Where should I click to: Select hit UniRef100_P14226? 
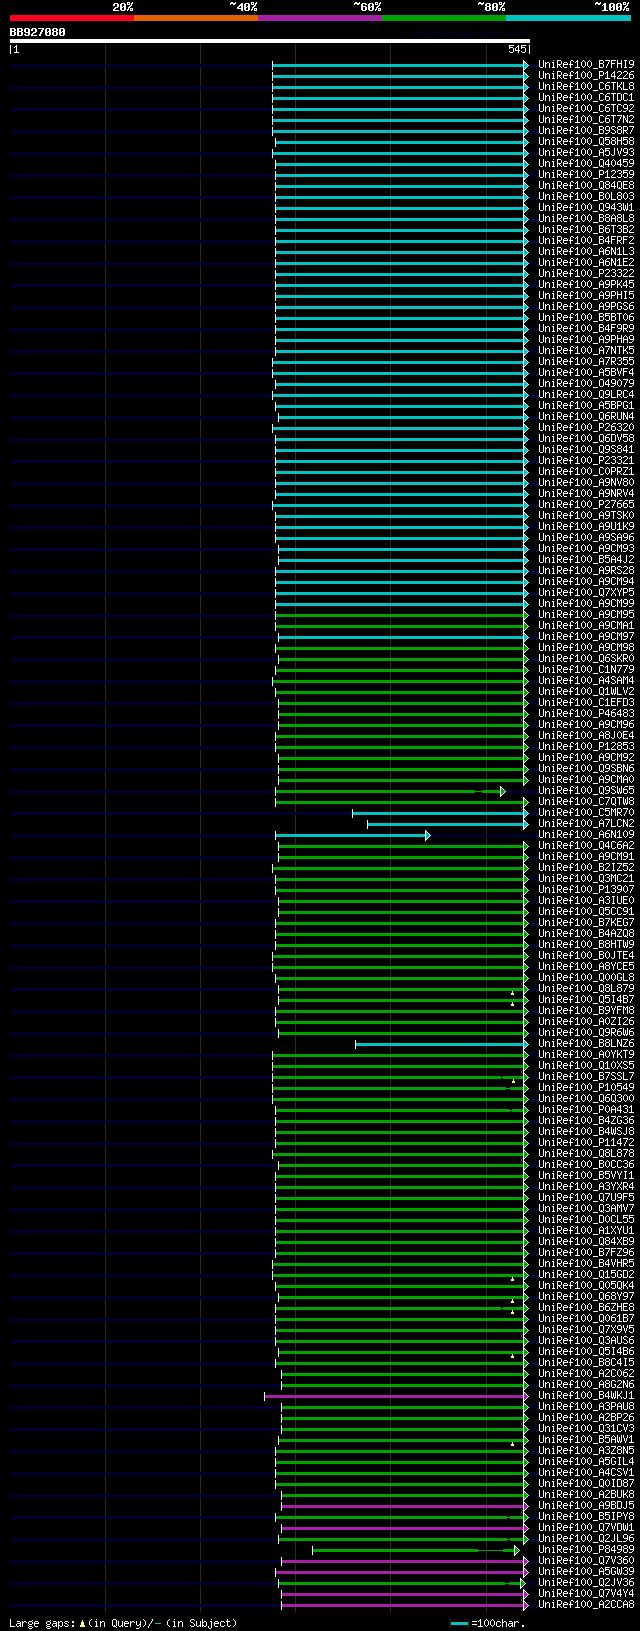[x=586, y=75]
